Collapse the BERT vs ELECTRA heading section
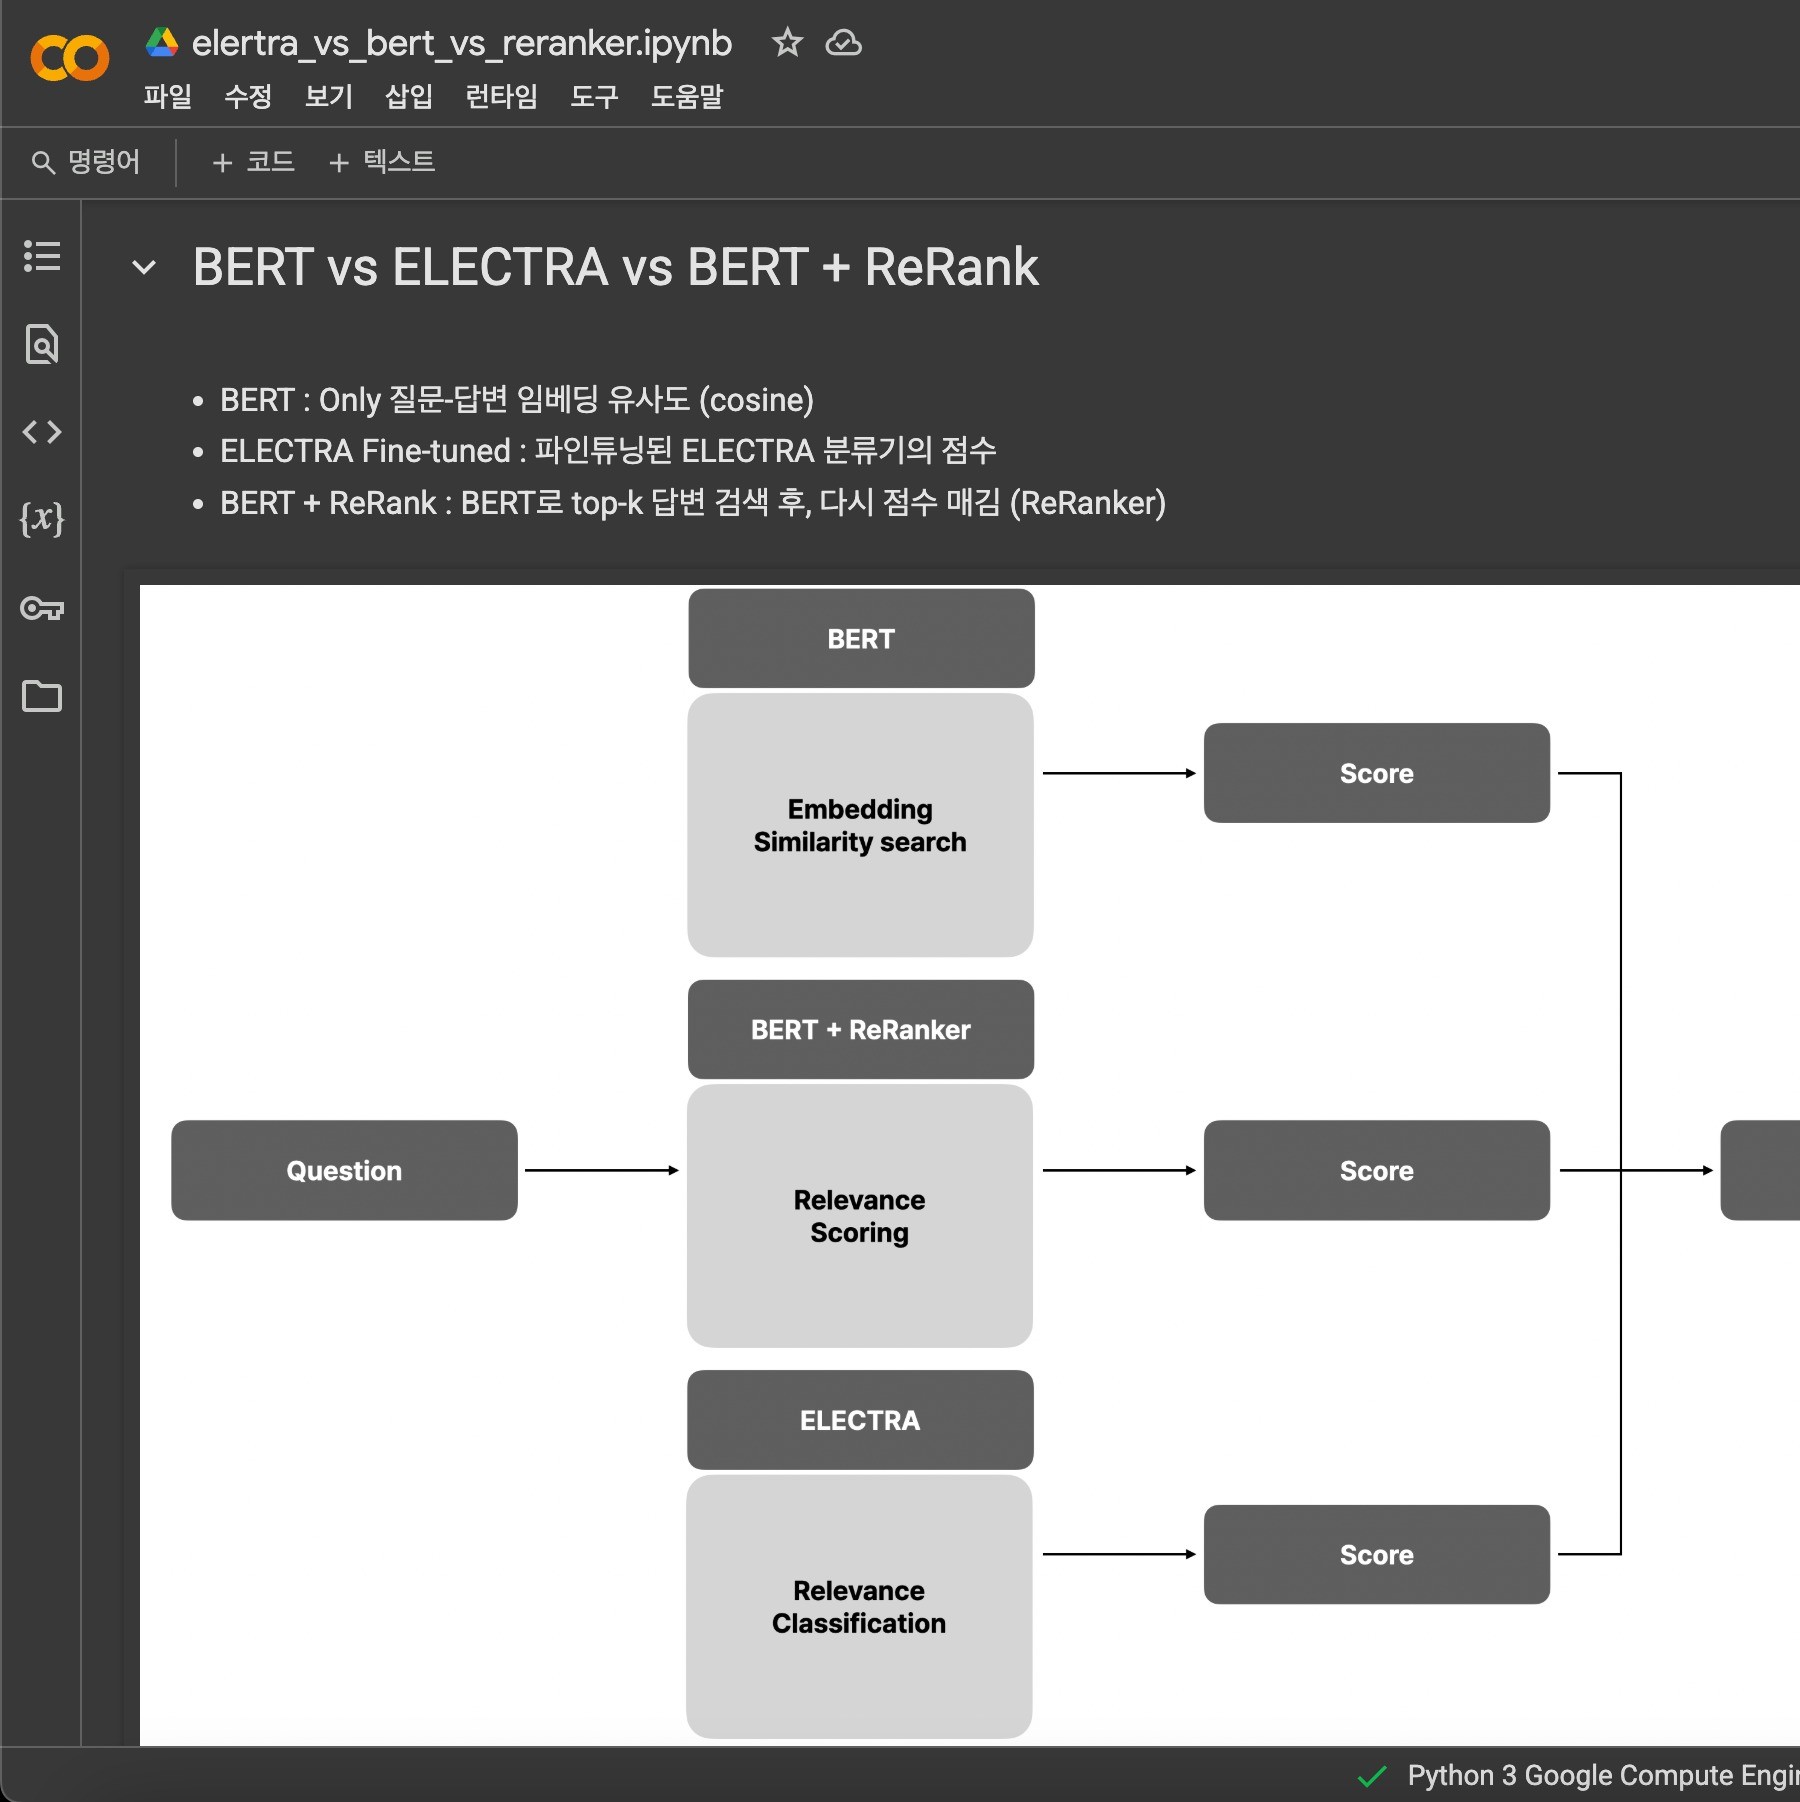1800x1802 pixels. coord(145,267)
